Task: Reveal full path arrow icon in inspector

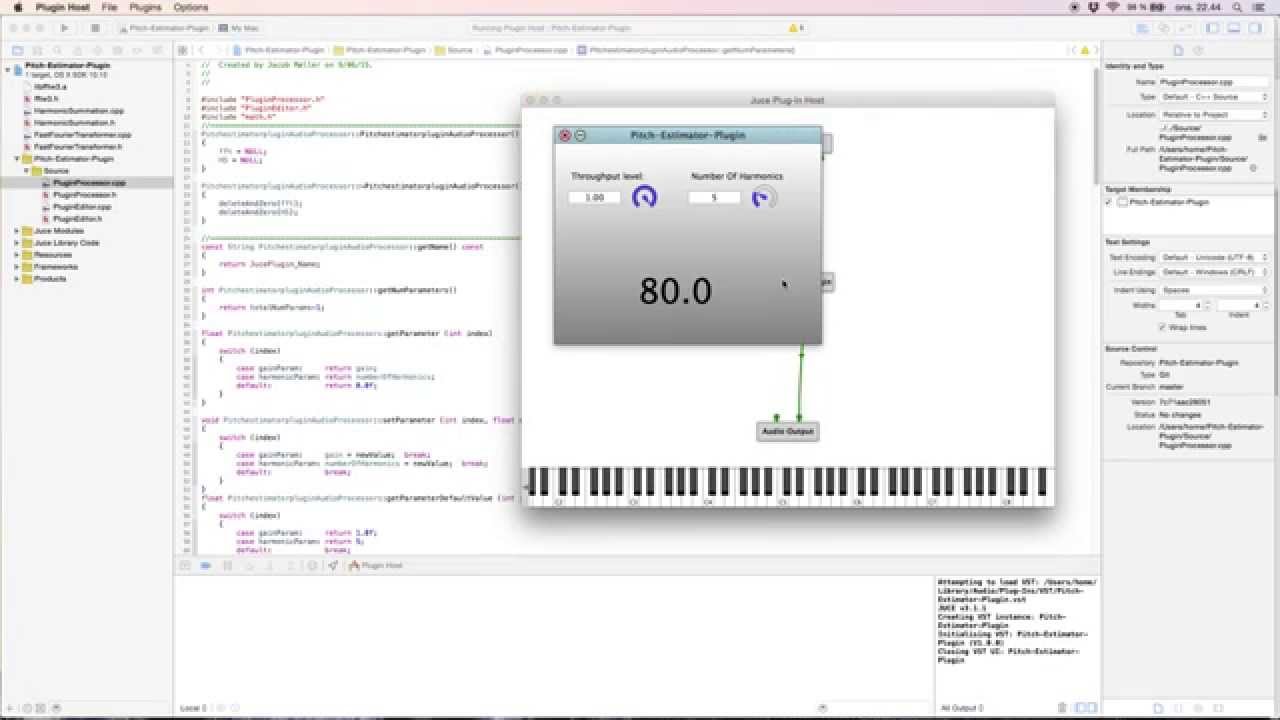Action: coord(1253,168)
